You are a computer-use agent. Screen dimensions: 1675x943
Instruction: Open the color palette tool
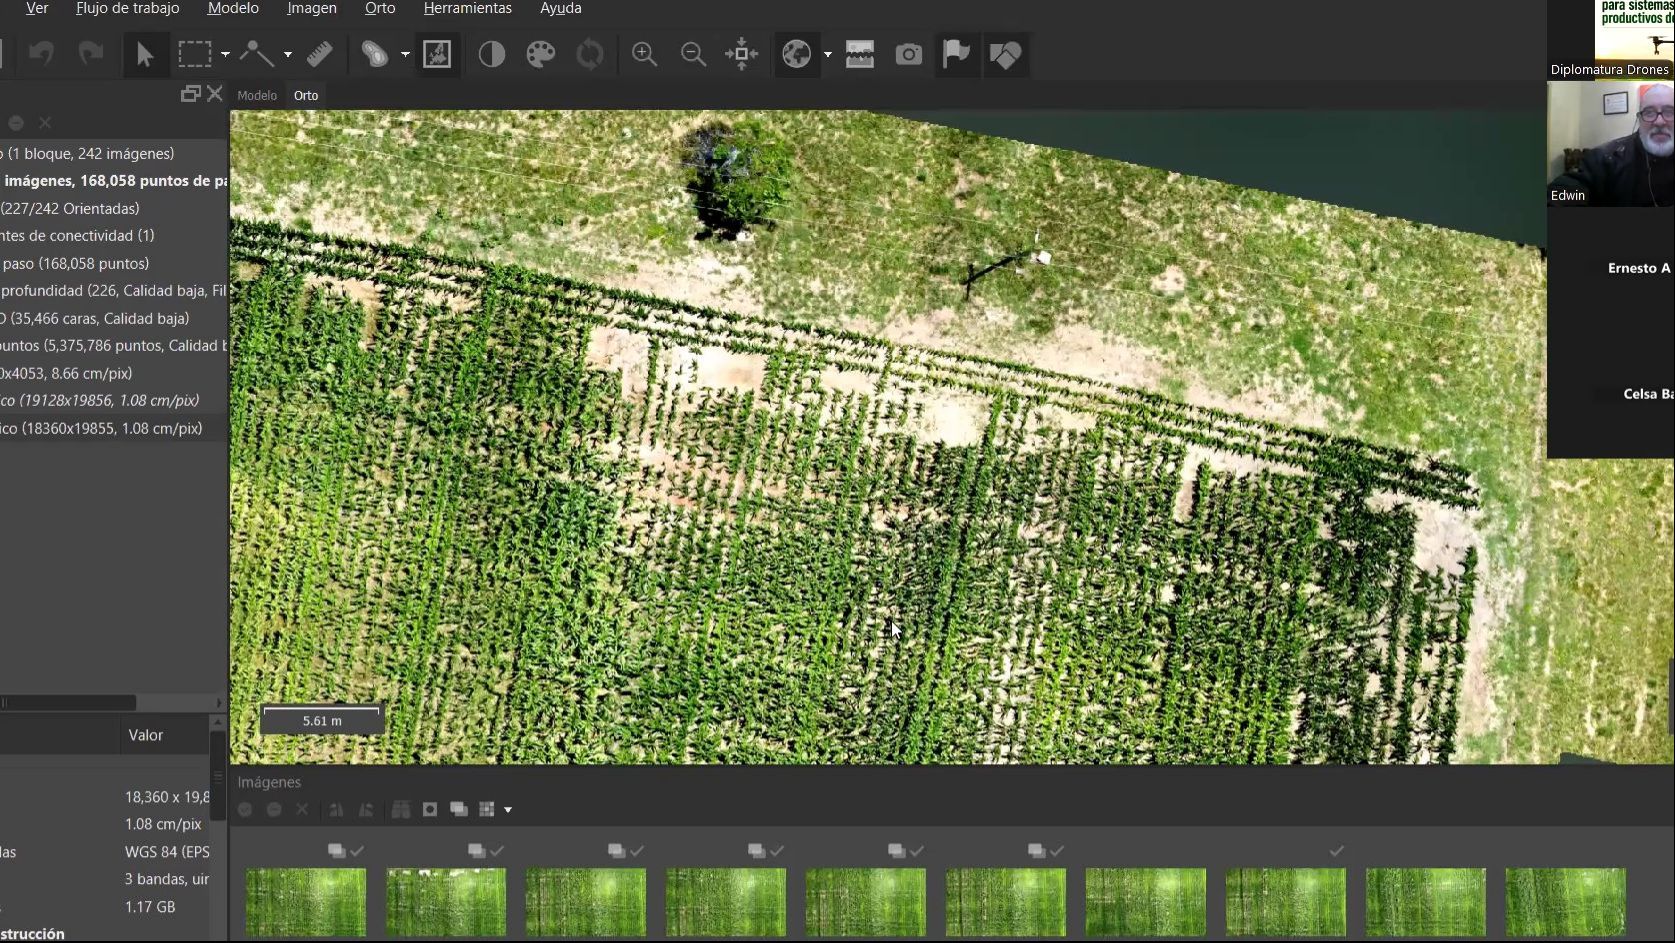coord(541,54)
